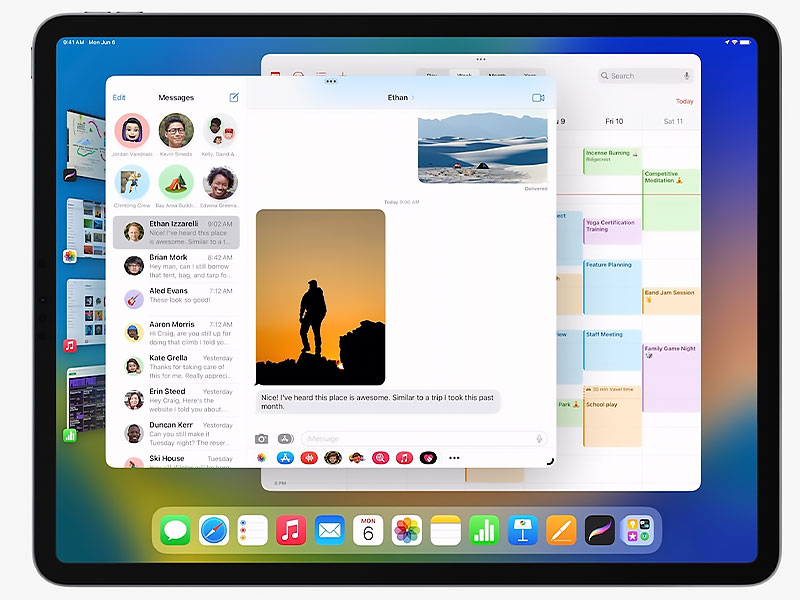Screen dimensions: 800x600
Task: Show more iMessage apps with ellipsis
Action: pyautogui.click(x=454, y=458)
